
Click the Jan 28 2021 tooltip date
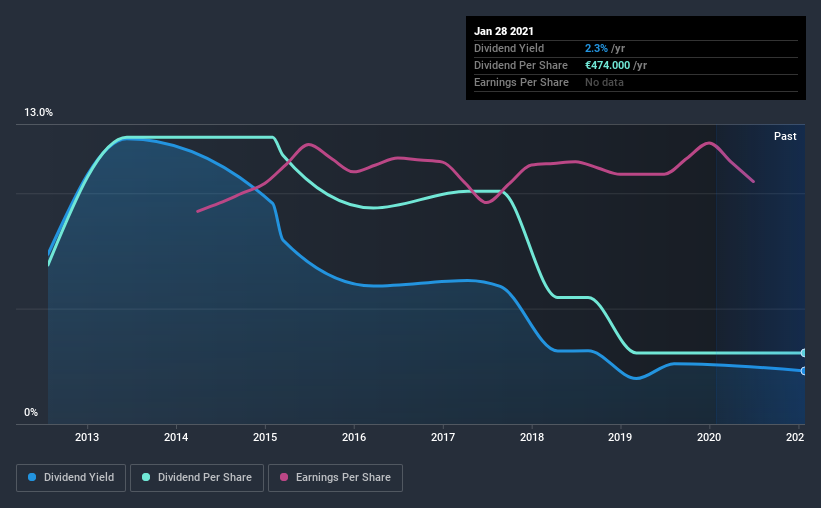[x=504, y=31]
